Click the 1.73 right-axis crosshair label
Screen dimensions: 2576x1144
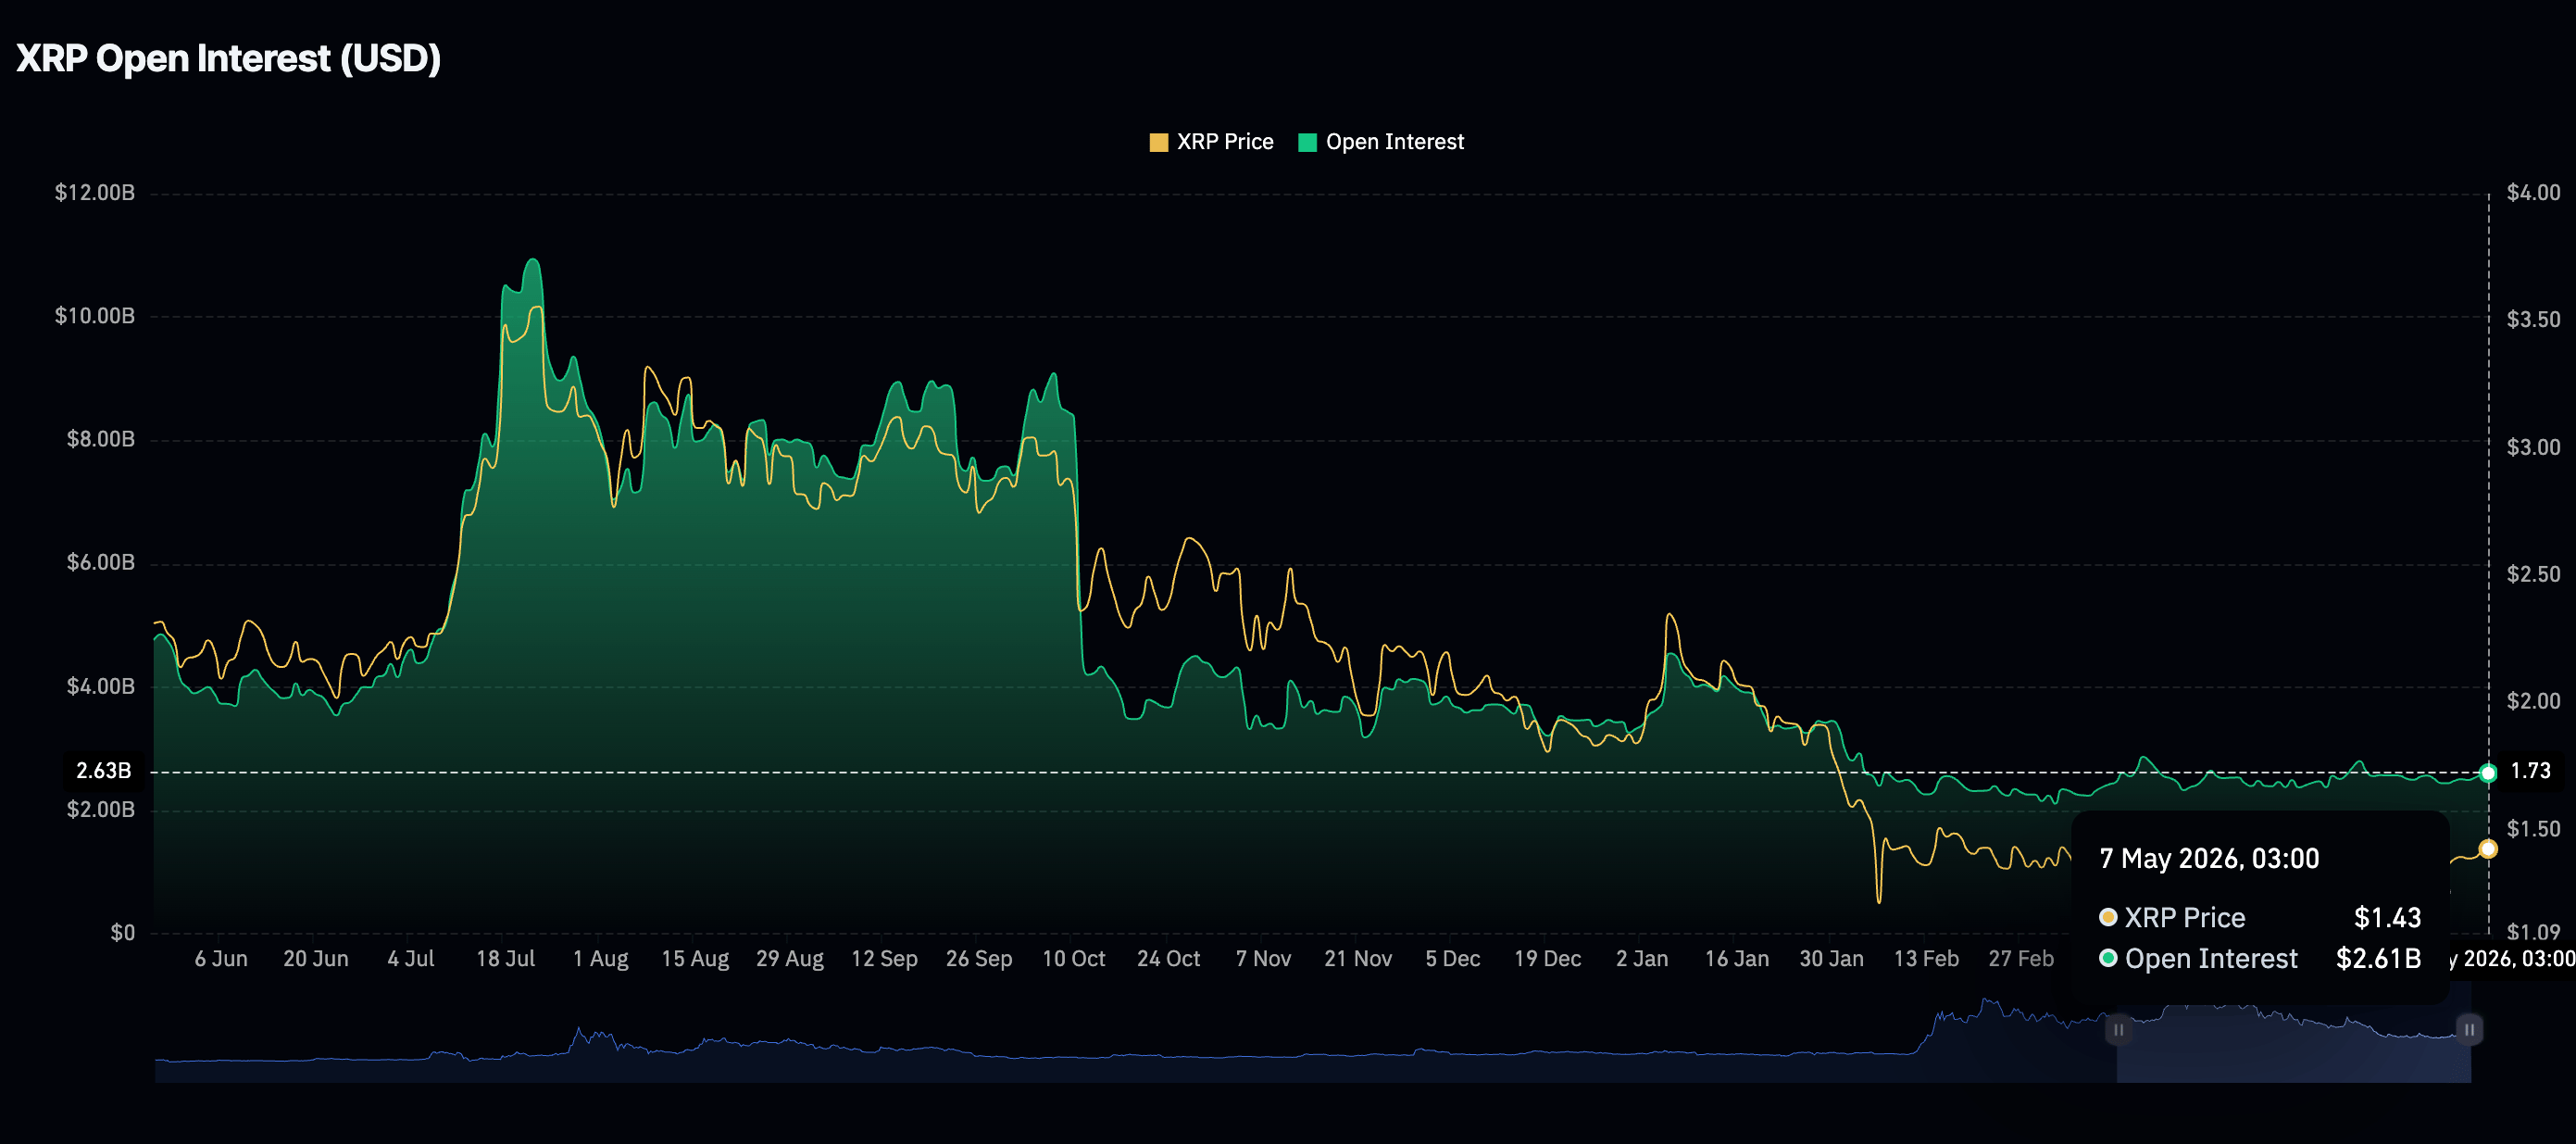[x=2530, y=771]
